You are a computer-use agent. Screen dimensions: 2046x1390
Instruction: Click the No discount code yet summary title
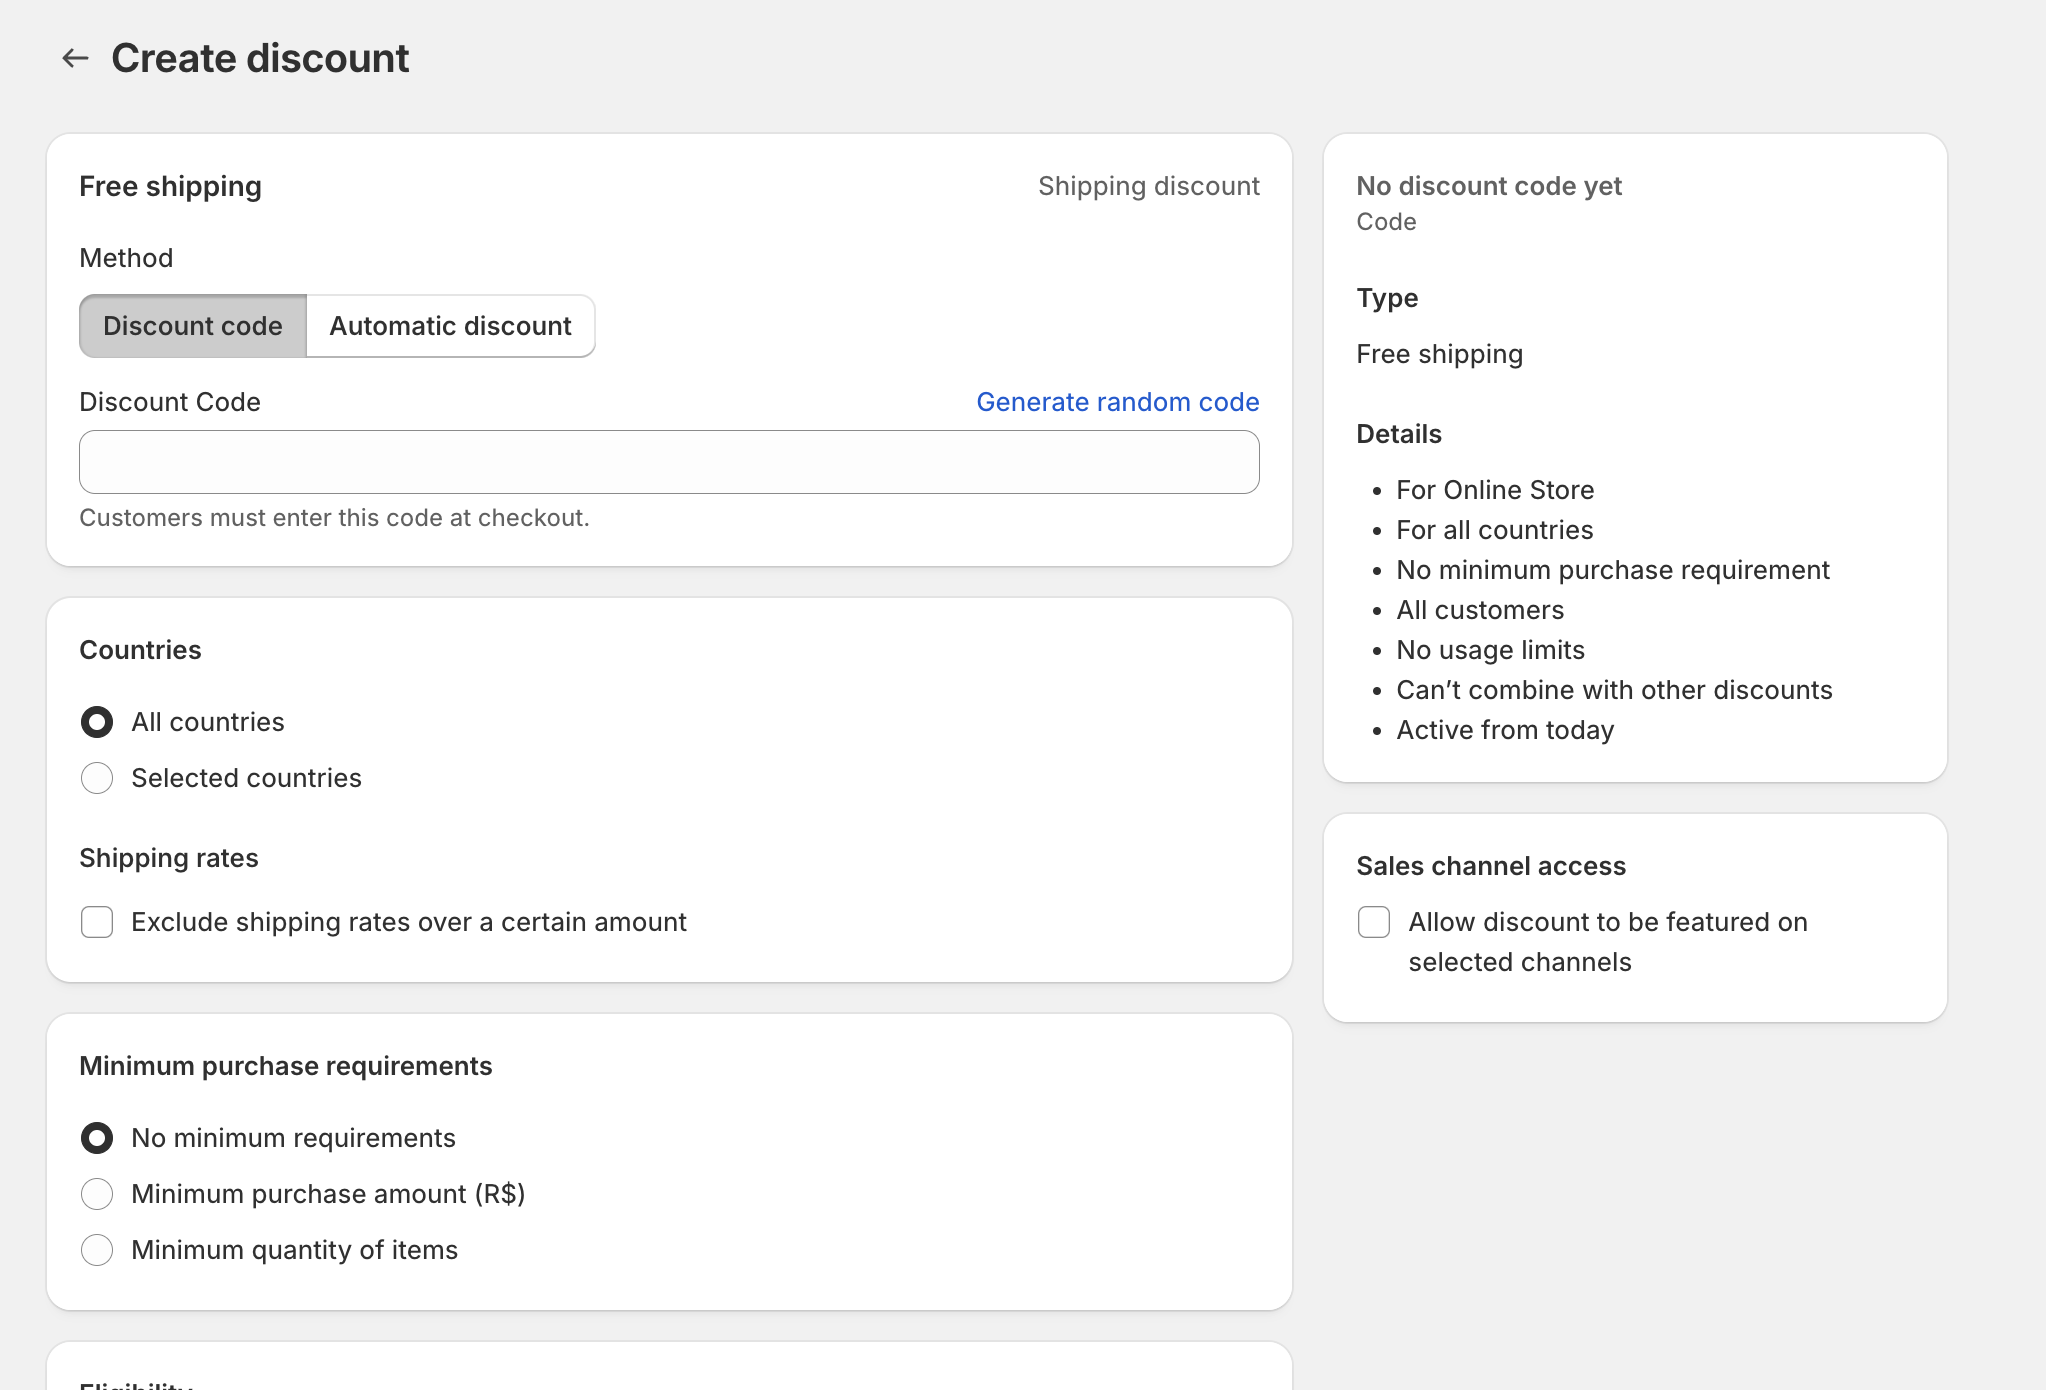(1489, 186)
